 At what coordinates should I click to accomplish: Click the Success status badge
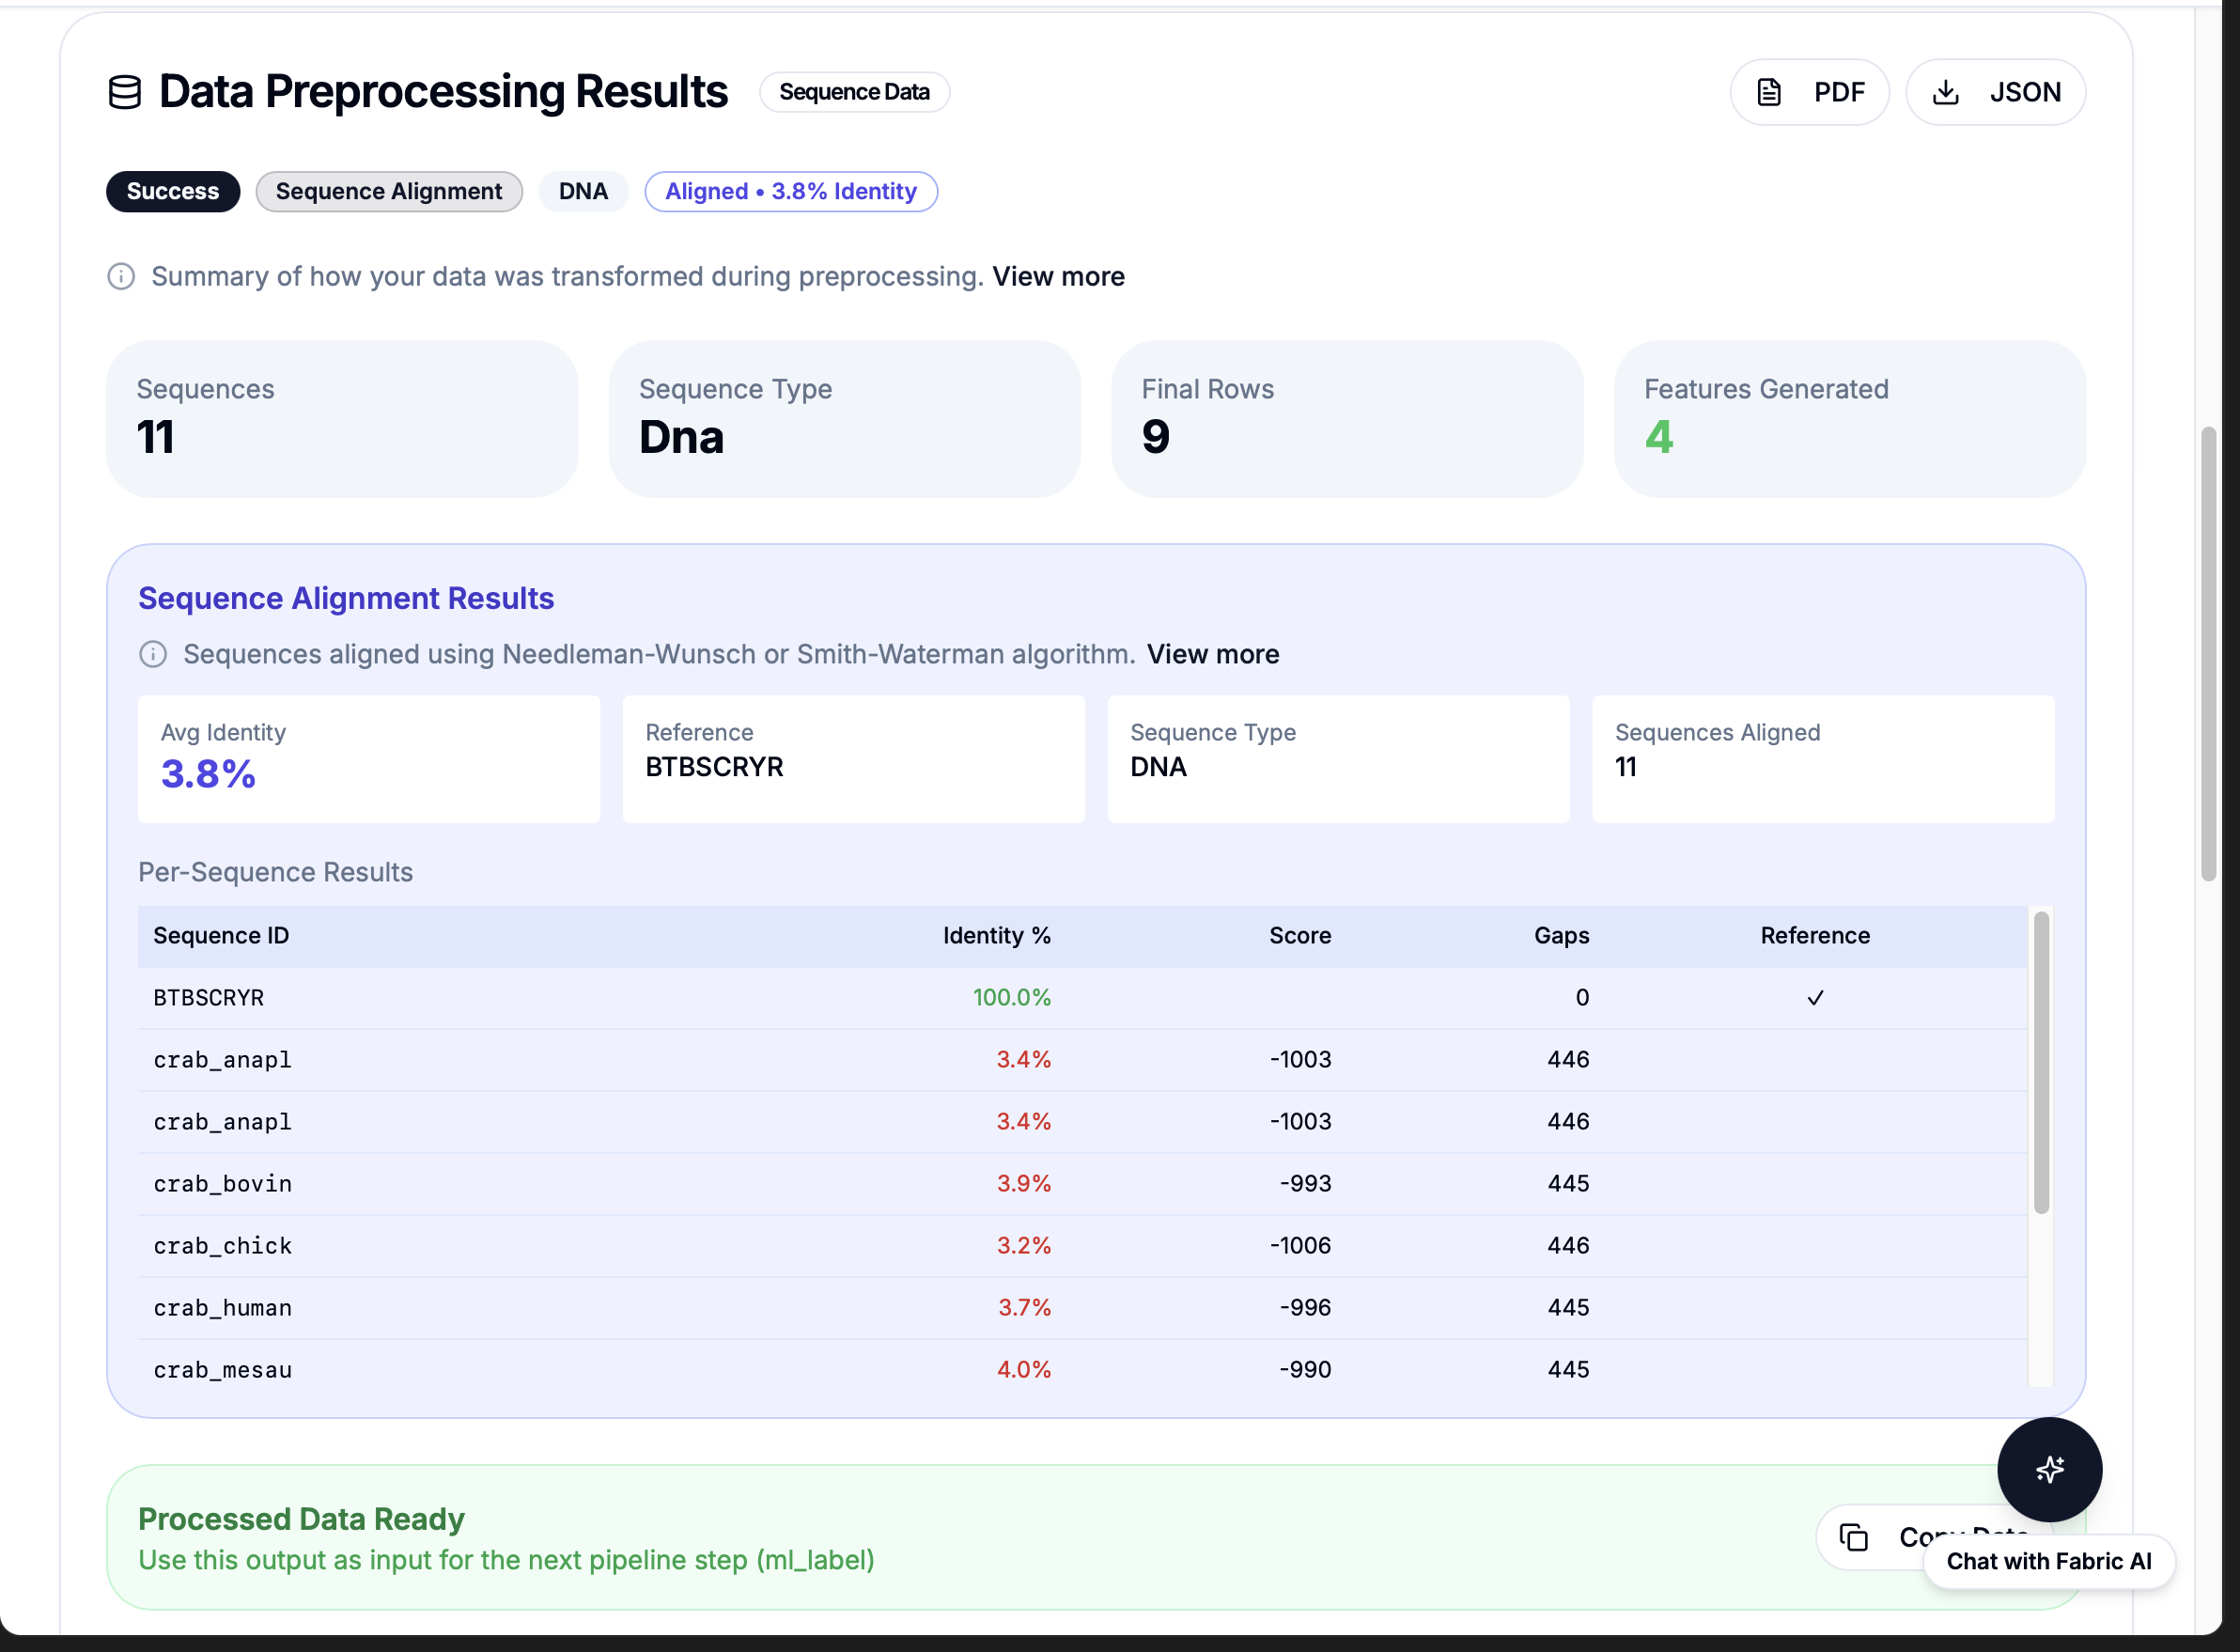click(173, 191)
